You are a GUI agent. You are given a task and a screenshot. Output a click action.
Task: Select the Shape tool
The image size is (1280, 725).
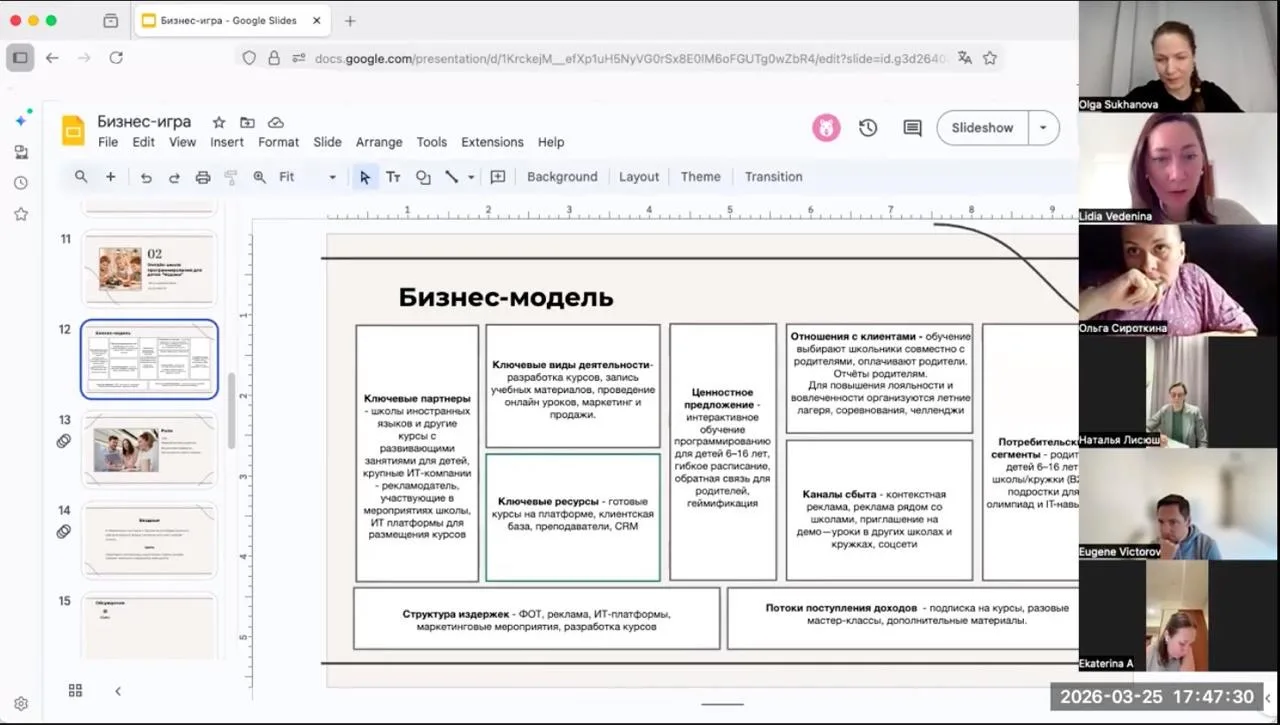423,177
